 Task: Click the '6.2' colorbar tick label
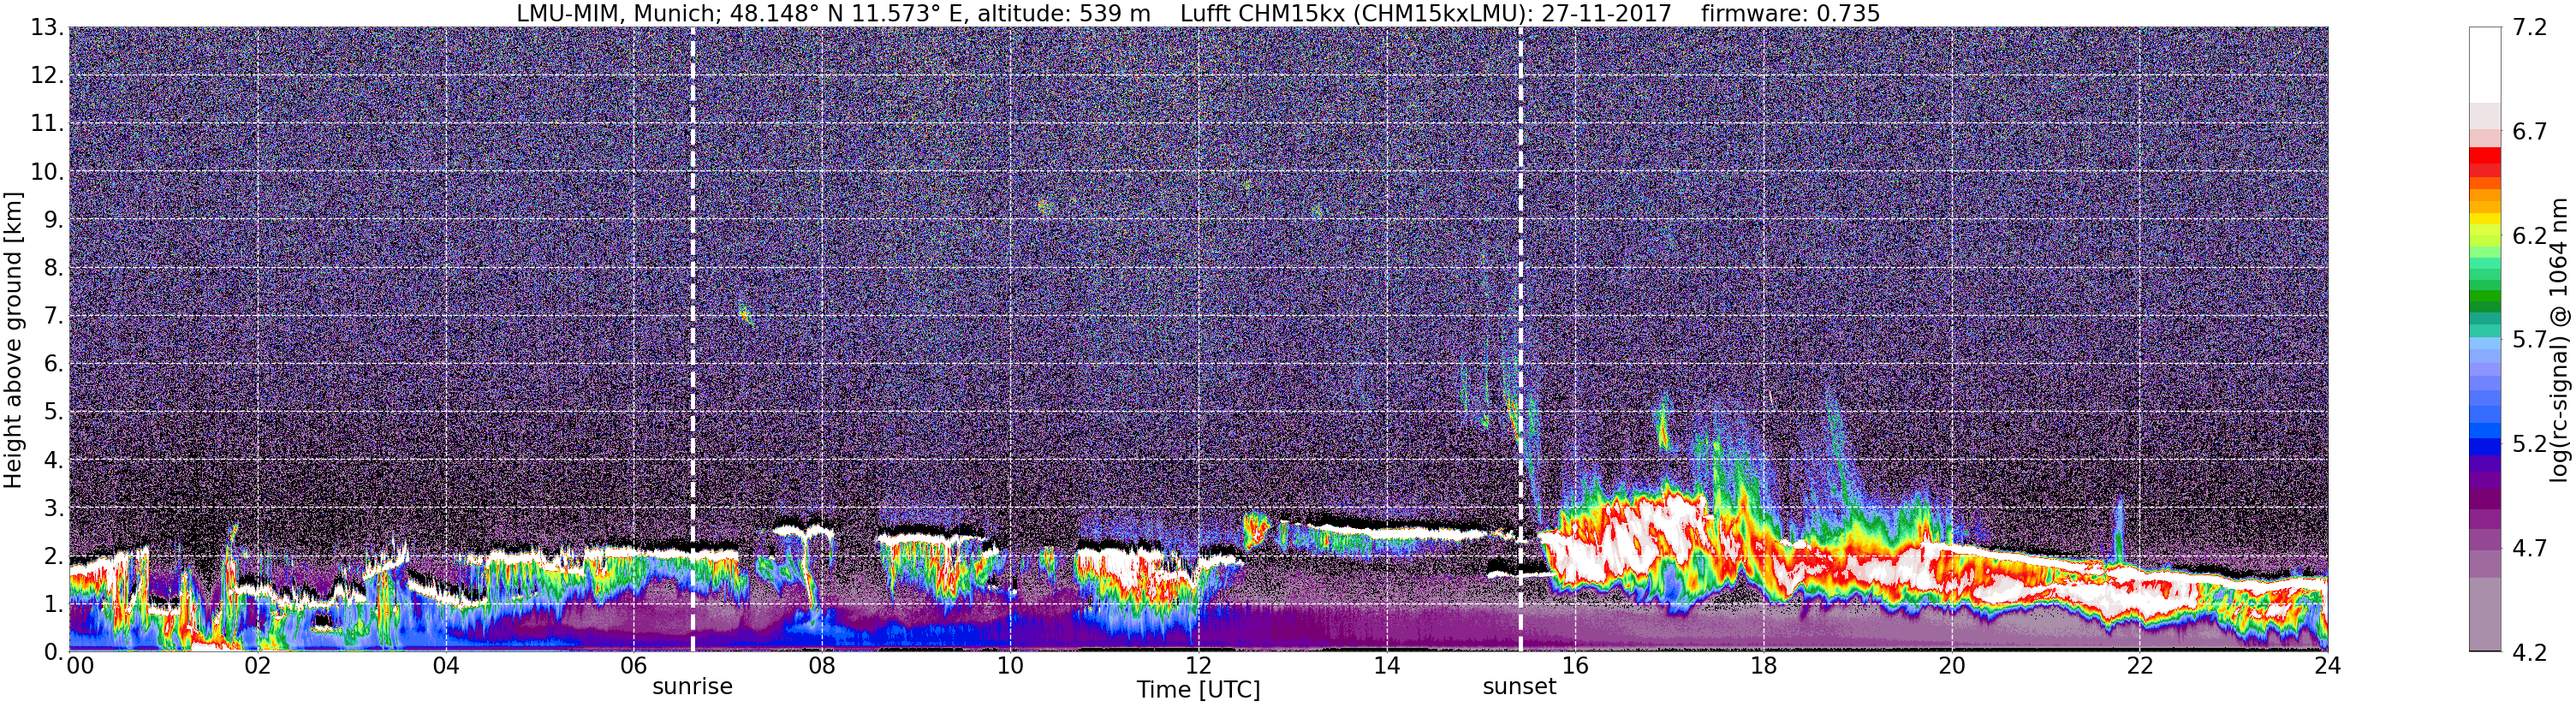coord(2529,236)
